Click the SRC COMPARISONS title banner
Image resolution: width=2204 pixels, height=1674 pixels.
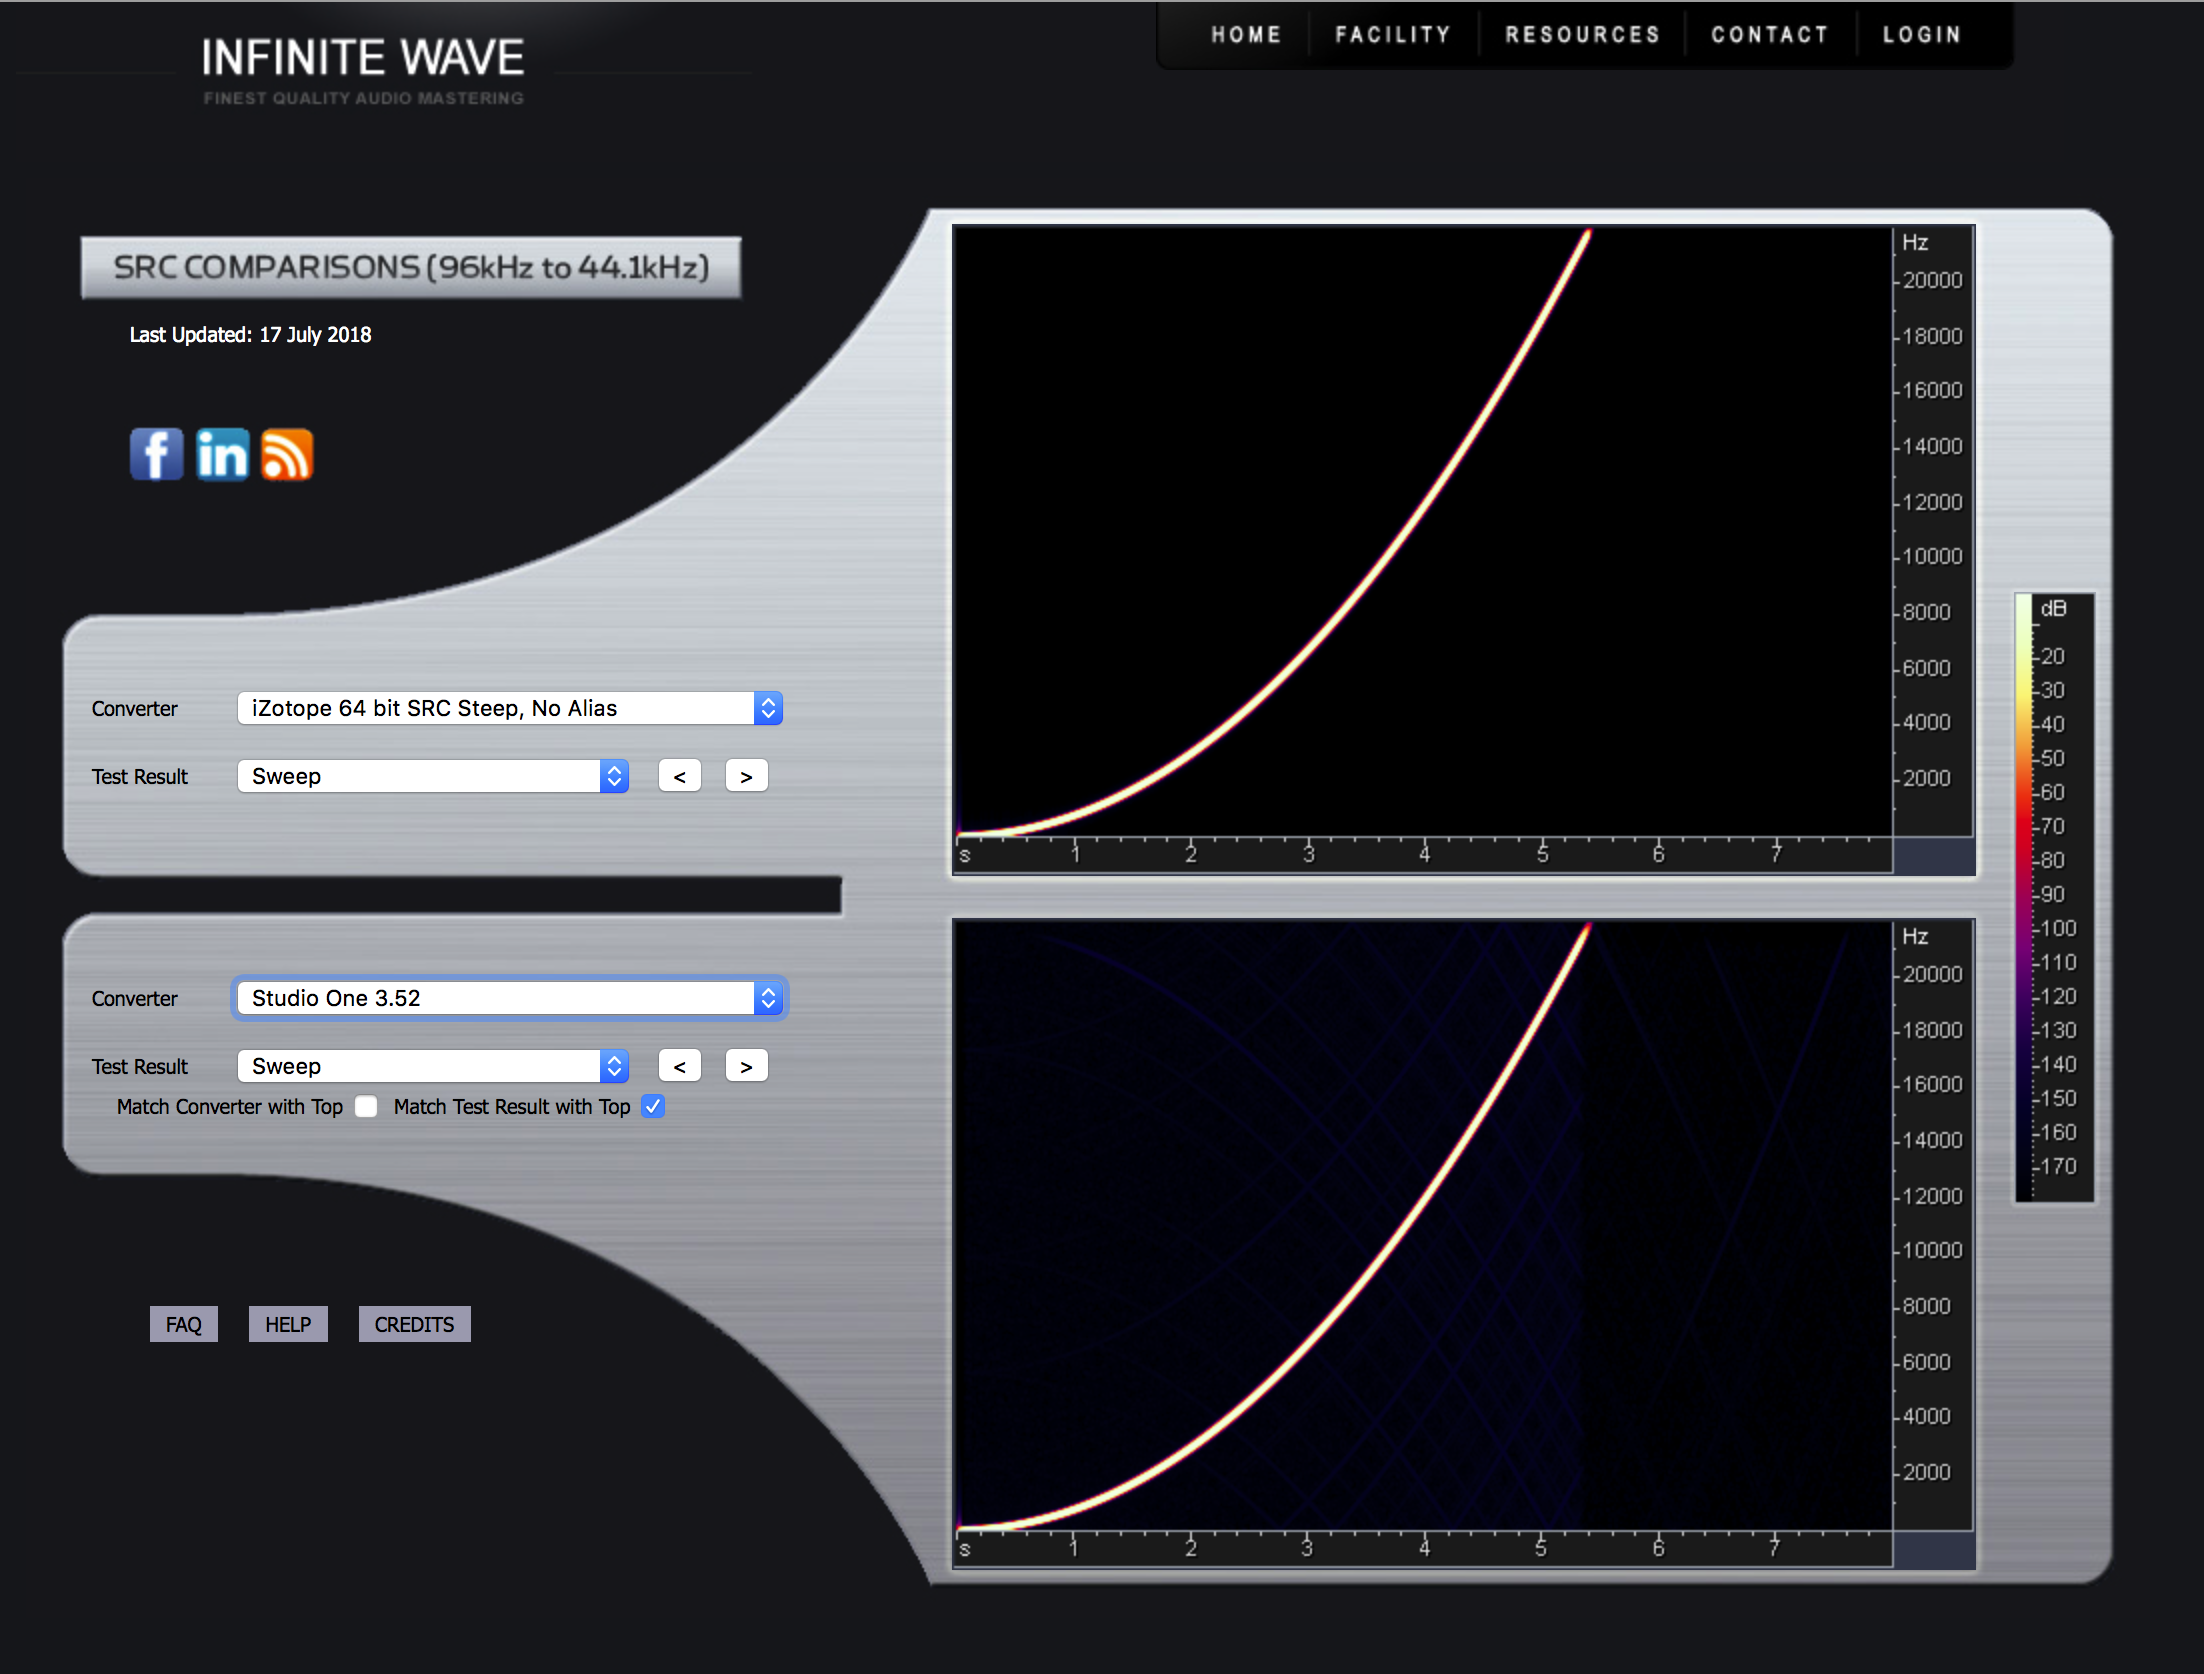pyautogui.click(x=411, y=268)
